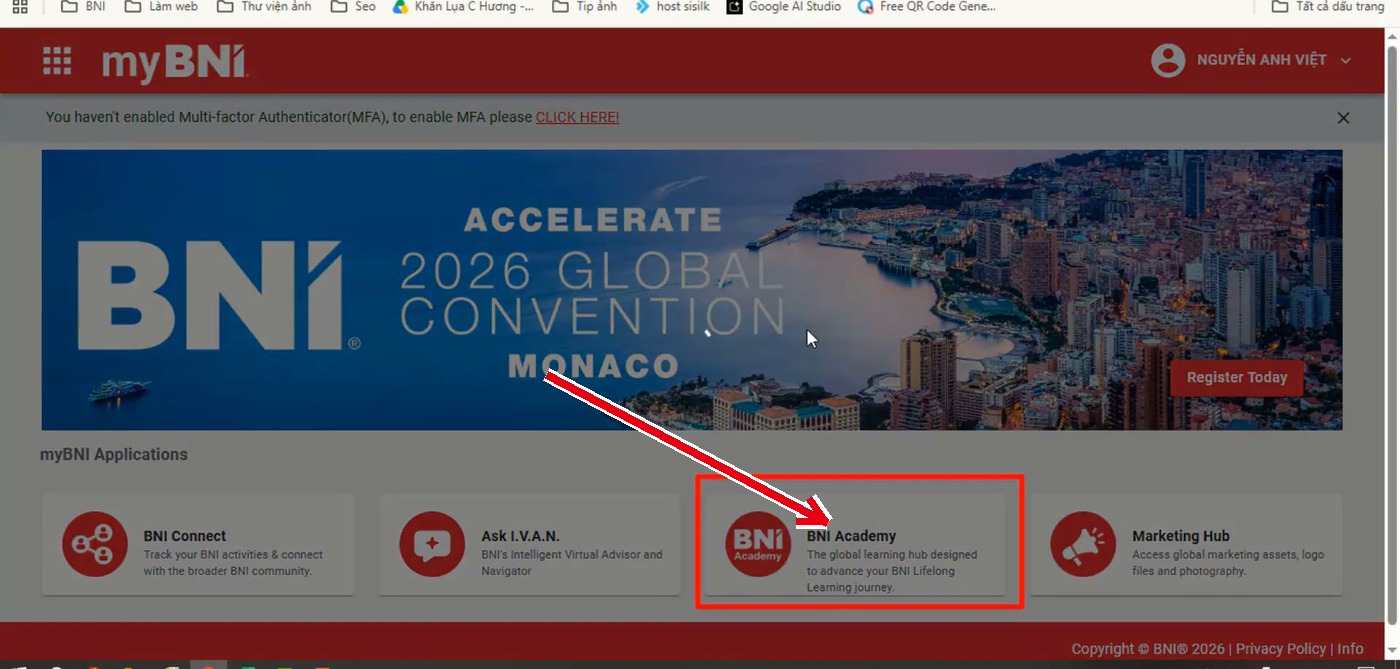Image resolution: width=1400 pixels, height=669 pixels.
Task: Open the host sisilk bookmark
Action: [x=672, y=6]
